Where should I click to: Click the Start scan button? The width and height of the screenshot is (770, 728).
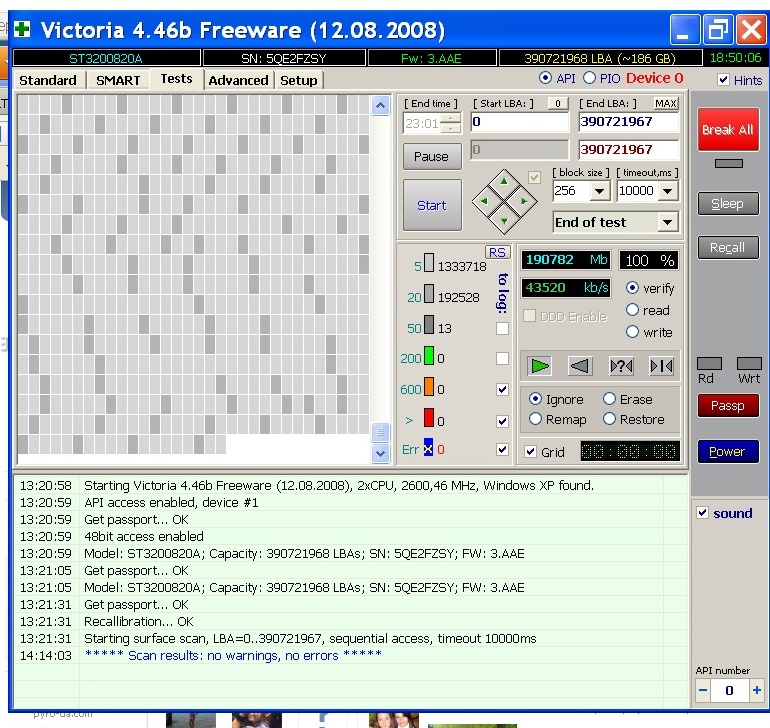pos(432,205)
